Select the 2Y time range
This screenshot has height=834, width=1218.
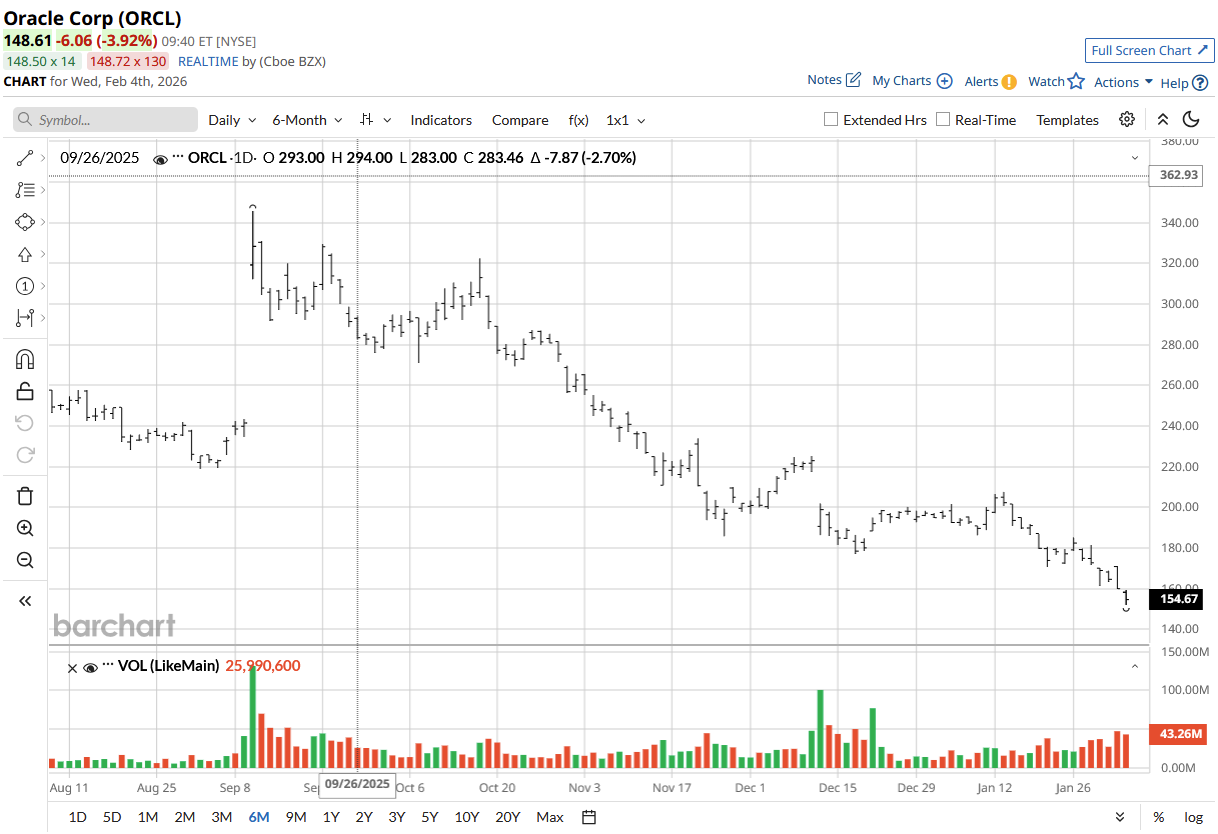click(364, 817)
